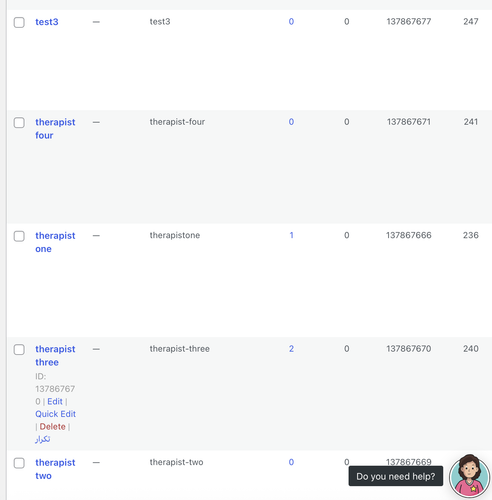Screen dimensions: 492x500
Task: Select slug text 'therapistone'
Action: 175,235
